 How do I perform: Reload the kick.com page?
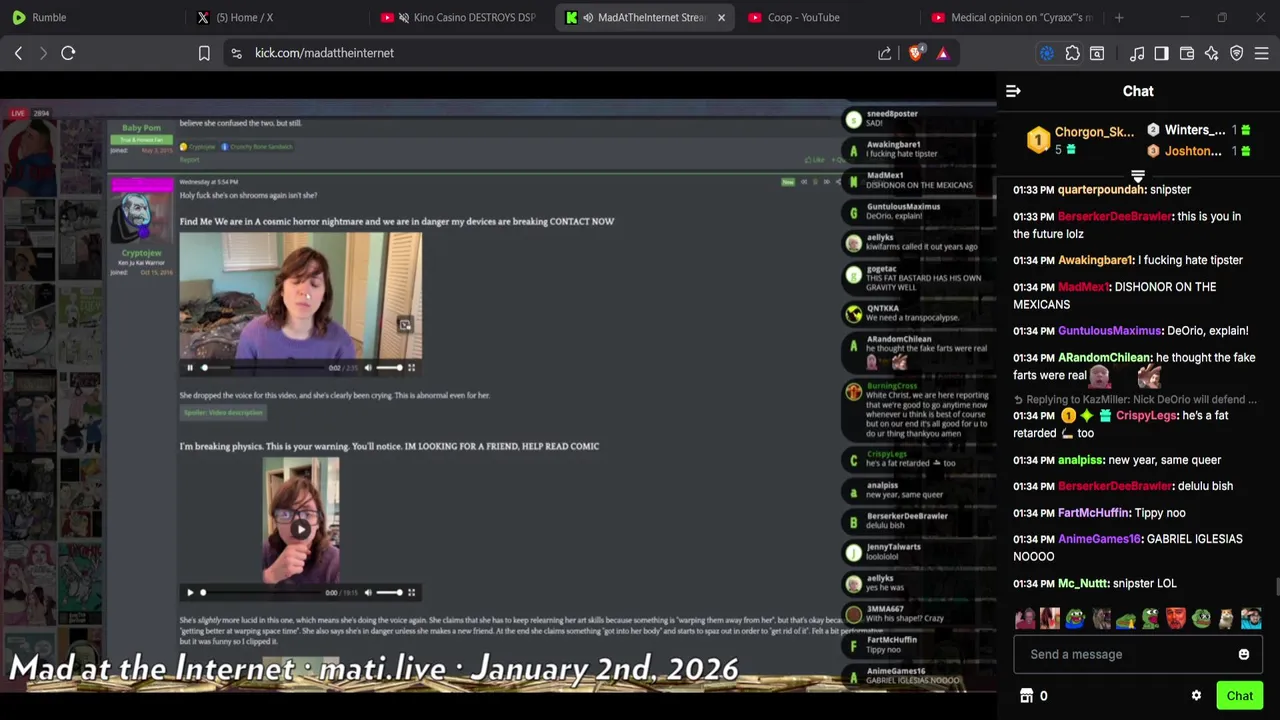(x=68, y=53)
